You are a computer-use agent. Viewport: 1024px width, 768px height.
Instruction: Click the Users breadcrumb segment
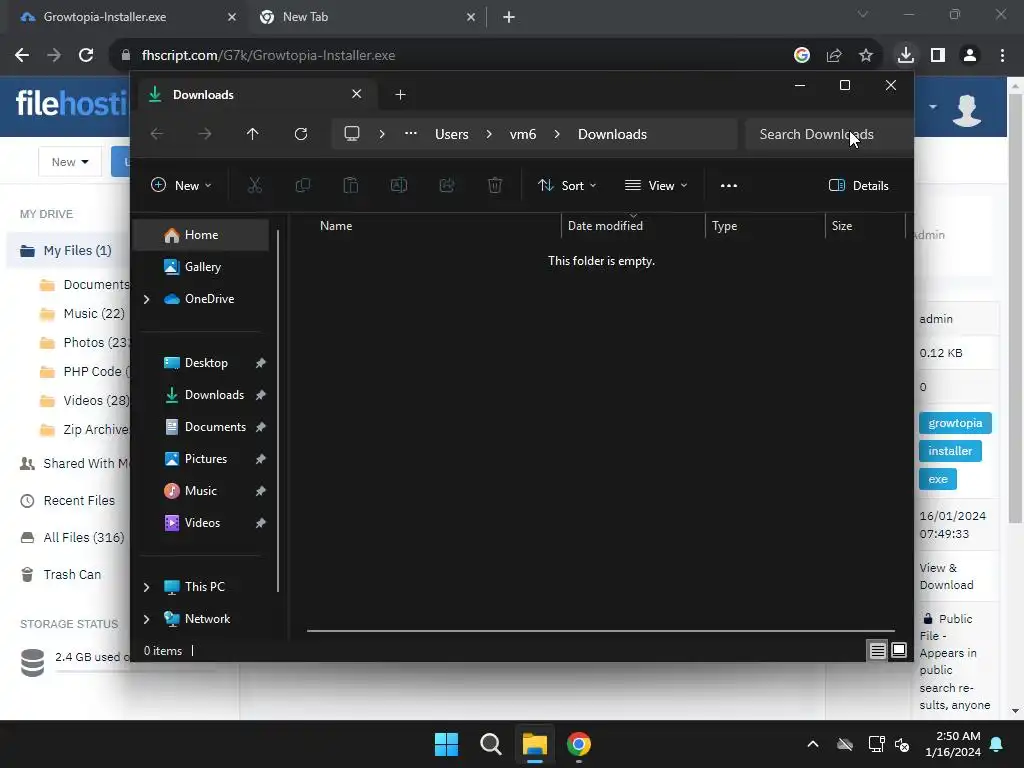click(x=452, y=134)
